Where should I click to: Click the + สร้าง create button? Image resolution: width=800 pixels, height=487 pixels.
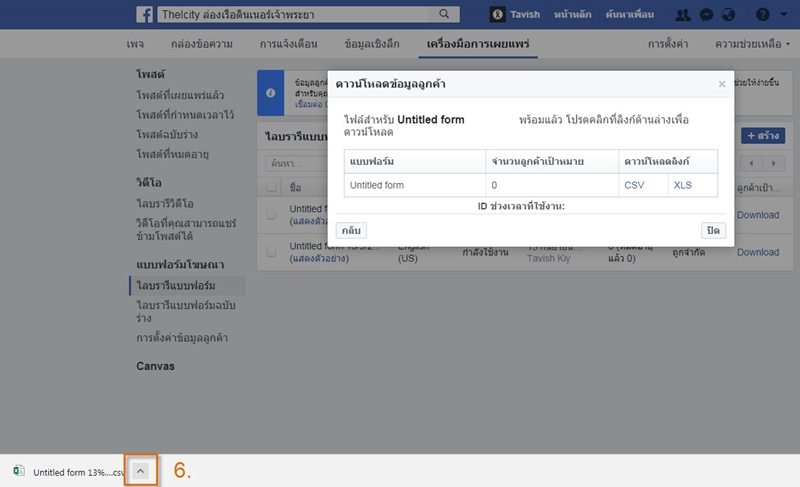click(763, 136)
